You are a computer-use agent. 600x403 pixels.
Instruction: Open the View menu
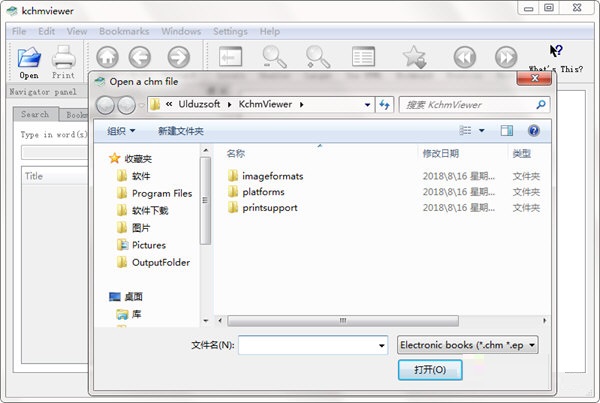(77, 31)
